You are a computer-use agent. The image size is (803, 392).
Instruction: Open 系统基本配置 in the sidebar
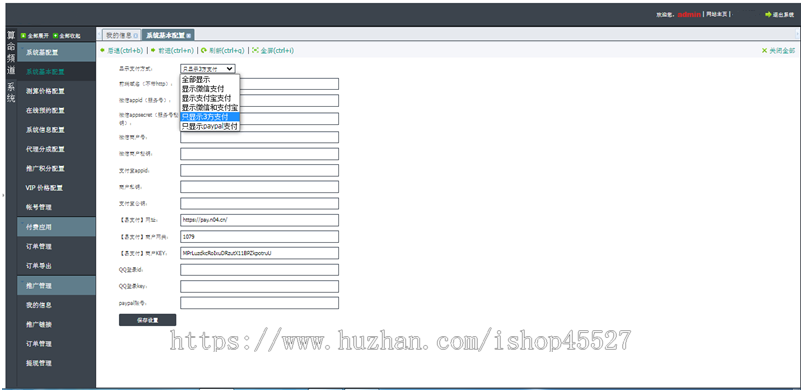(56, 72)
